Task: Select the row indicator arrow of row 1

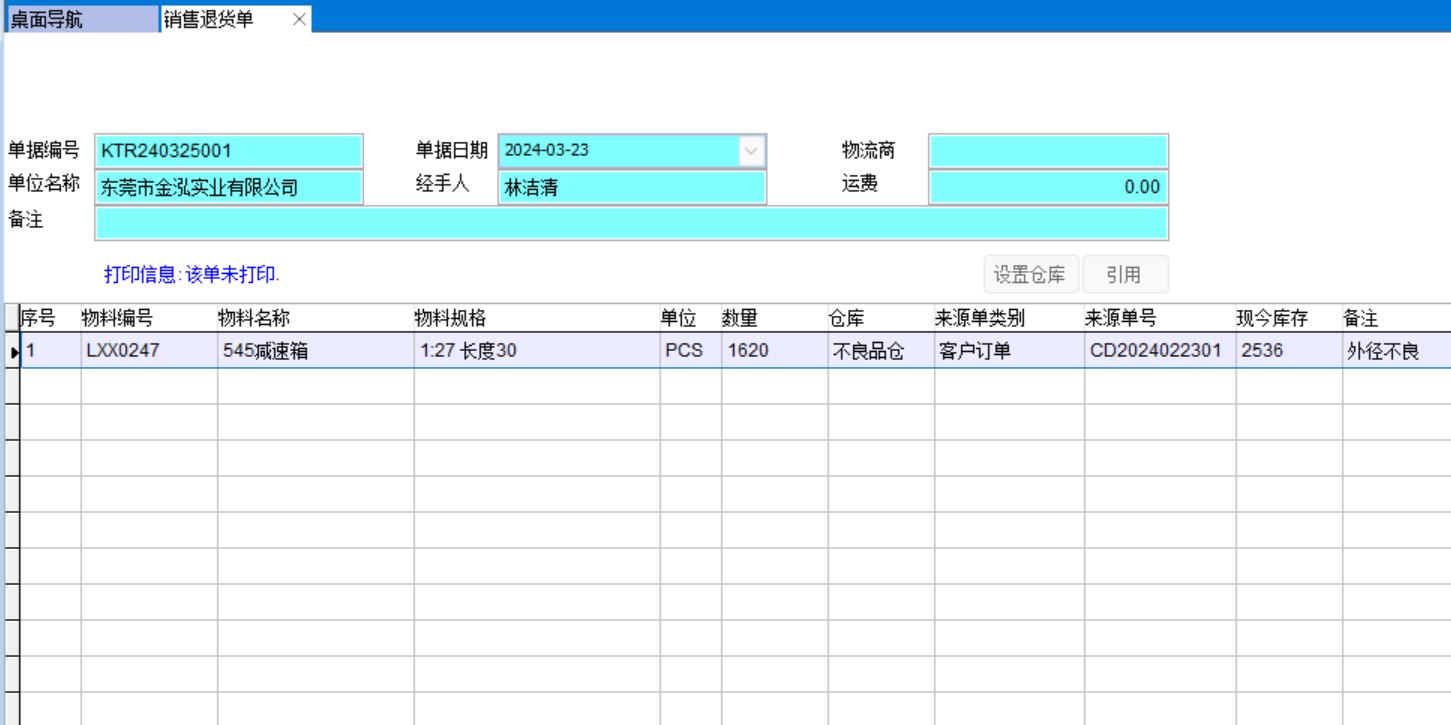Action: [12, 352]
